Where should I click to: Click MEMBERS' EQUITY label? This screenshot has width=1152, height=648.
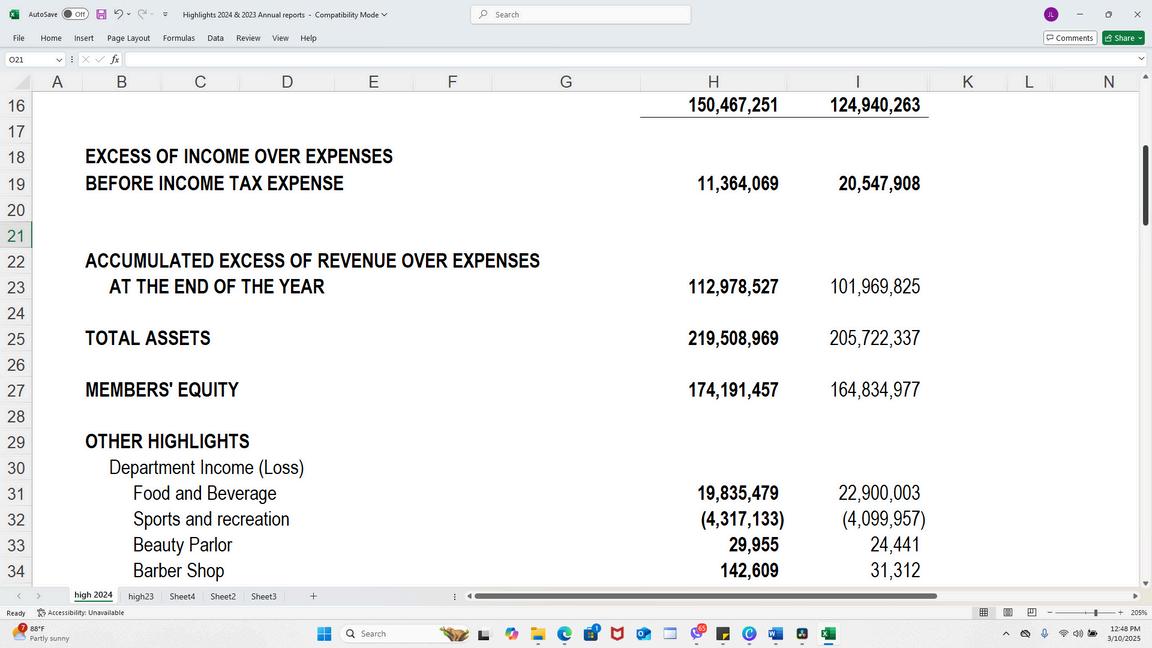[162, 389]
